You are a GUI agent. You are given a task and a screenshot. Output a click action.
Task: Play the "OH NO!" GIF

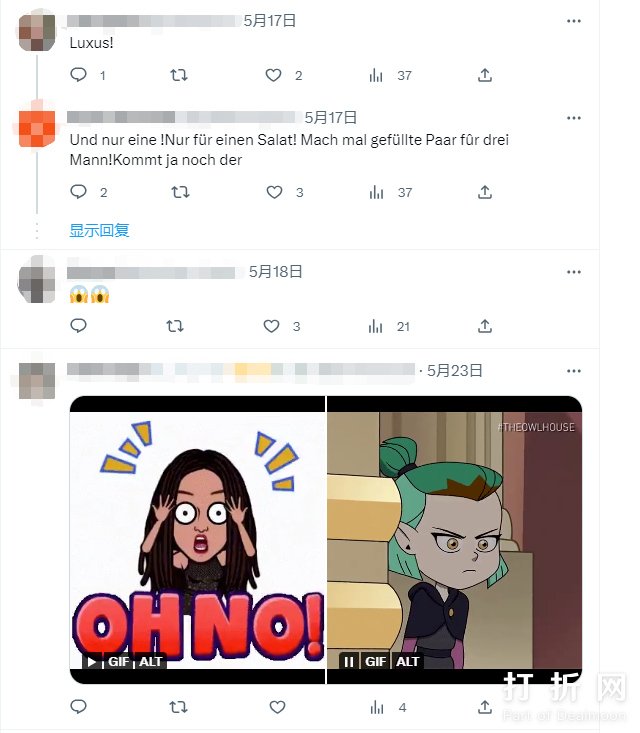click(x=92, y=661)
